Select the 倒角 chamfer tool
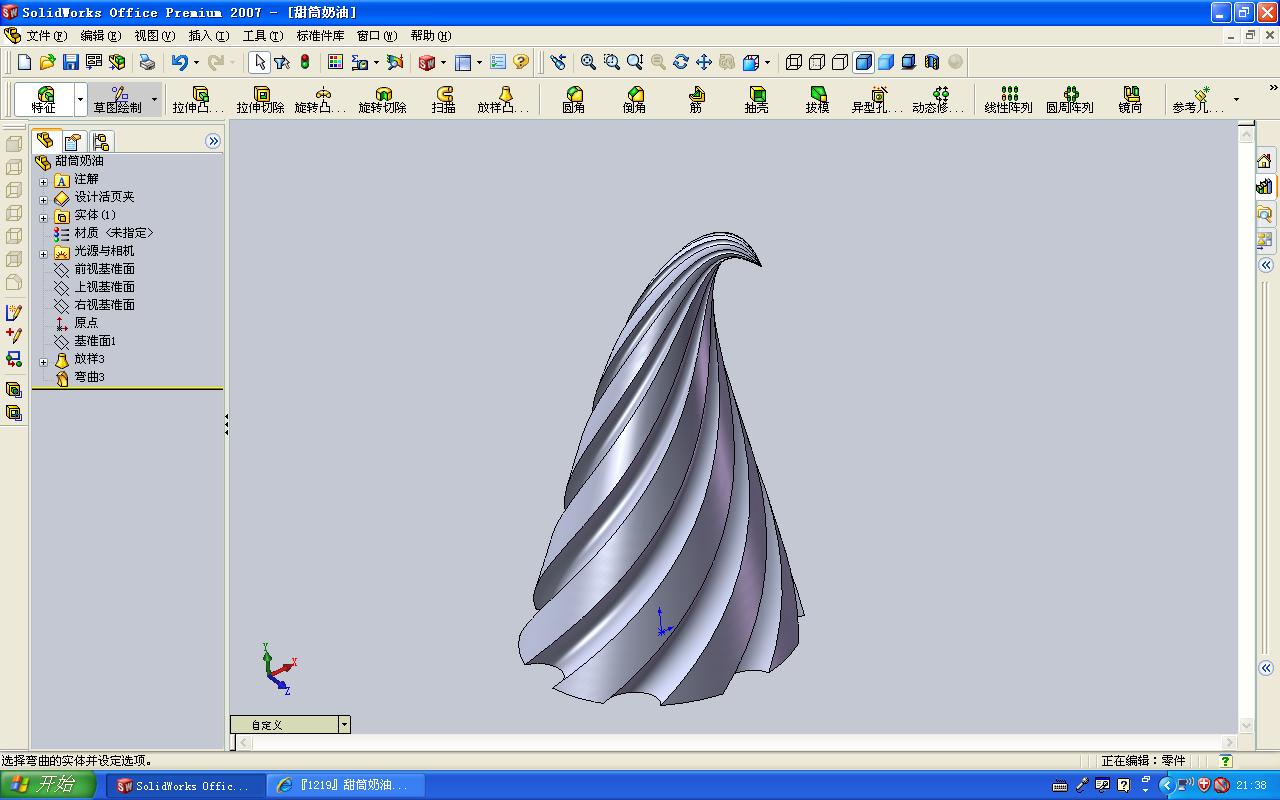 (x=634, y=100)
